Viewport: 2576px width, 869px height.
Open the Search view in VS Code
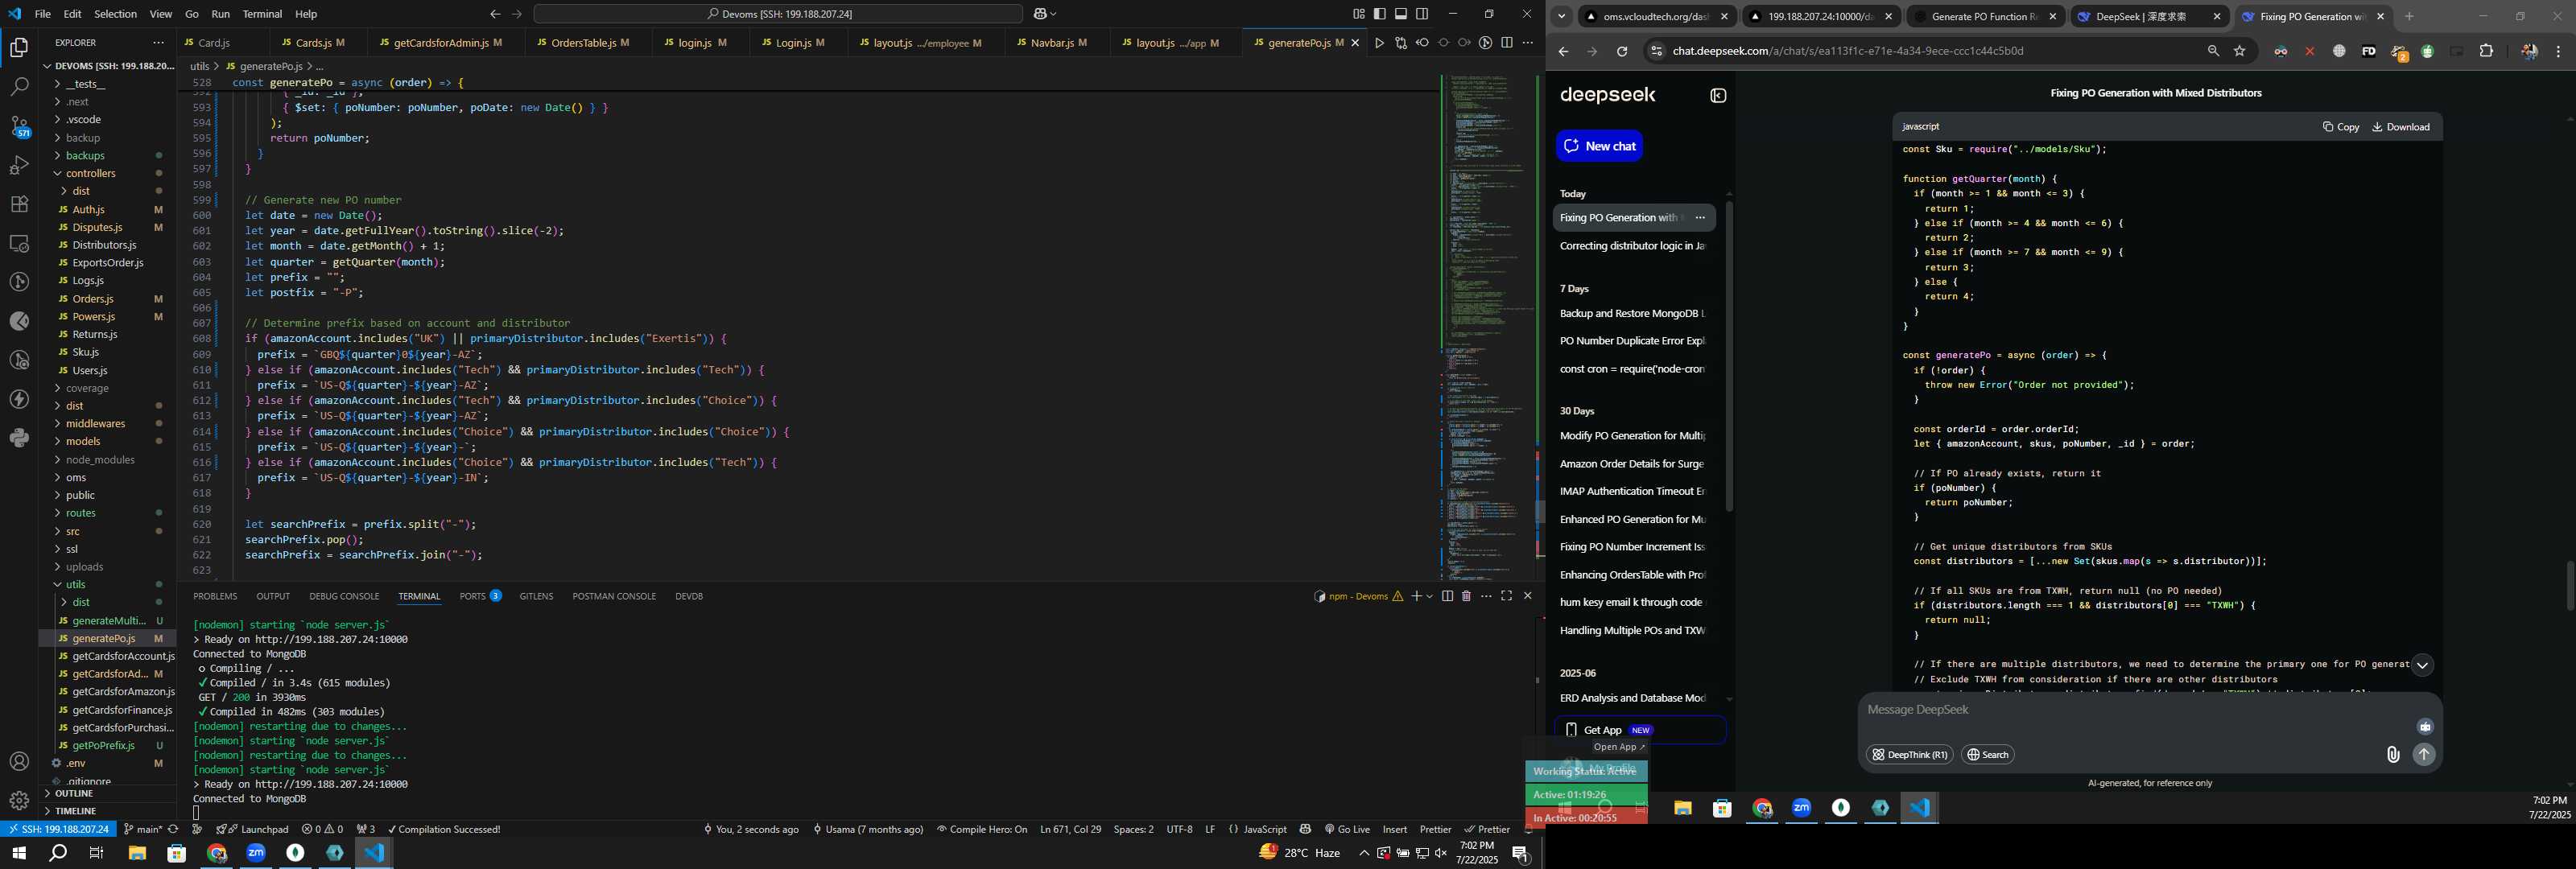point(19,87)
